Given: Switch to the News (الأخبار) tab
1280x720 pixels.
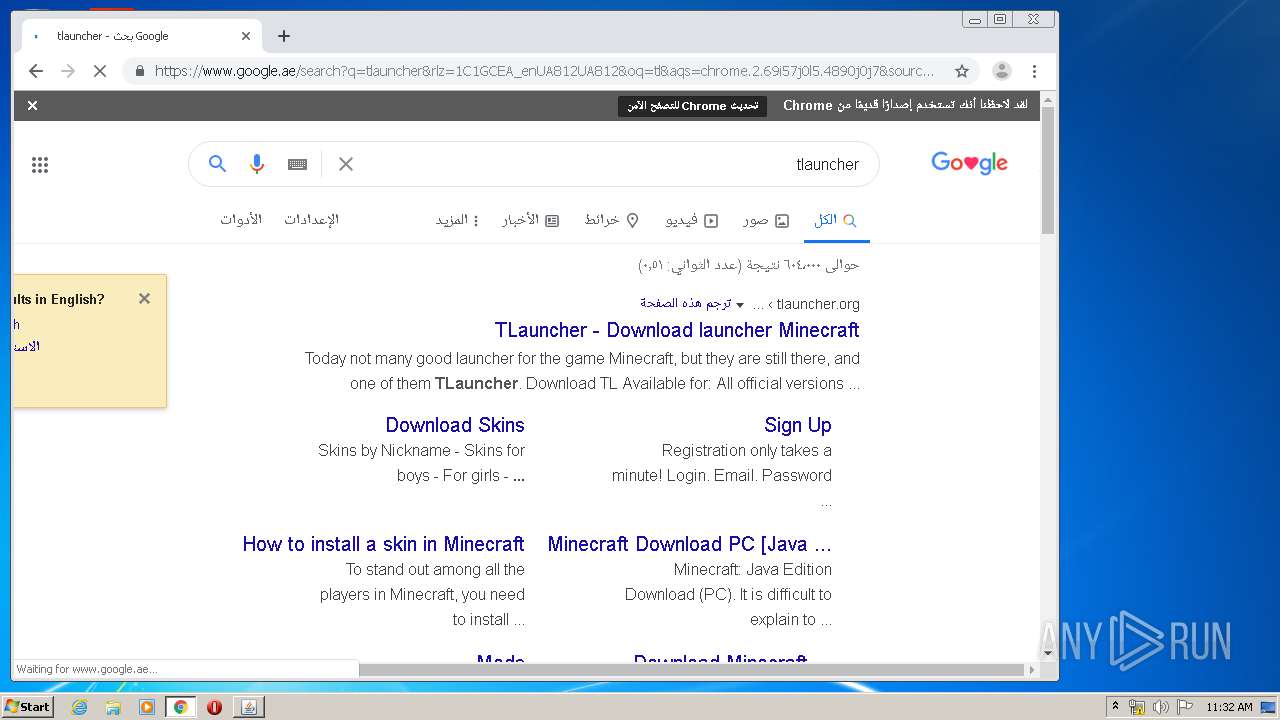Looking at the screenshot, I should 530,220.
